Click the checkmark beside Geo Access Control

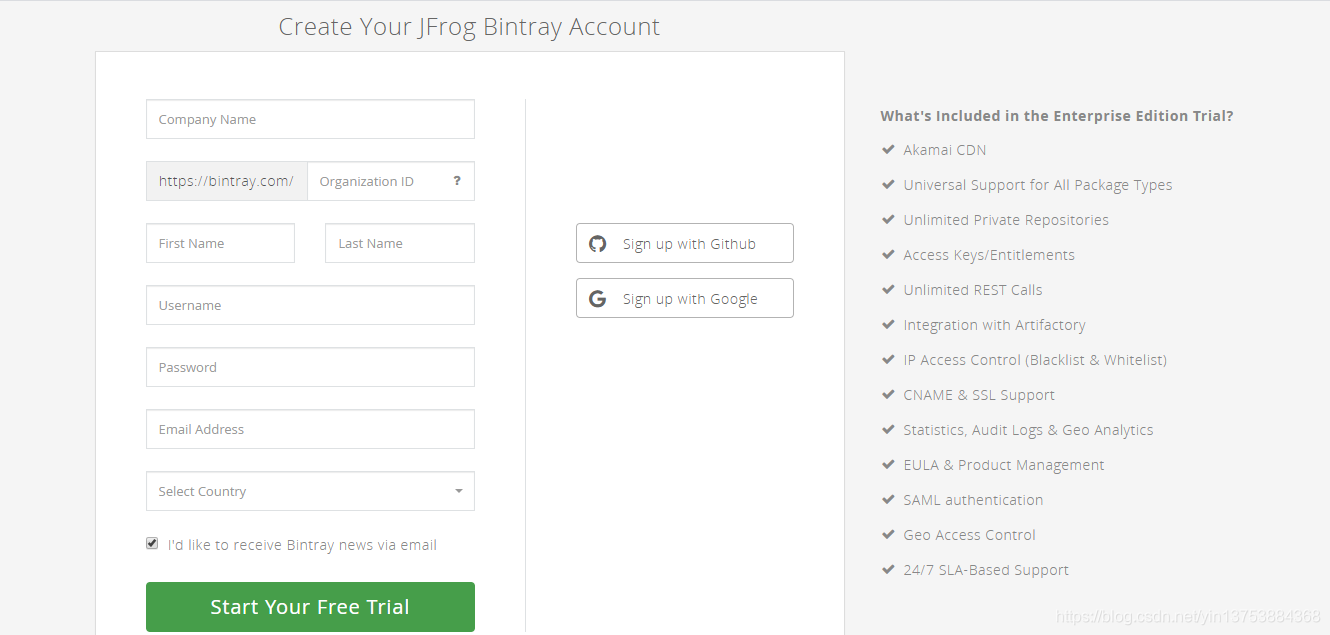(x=887, y=535)
